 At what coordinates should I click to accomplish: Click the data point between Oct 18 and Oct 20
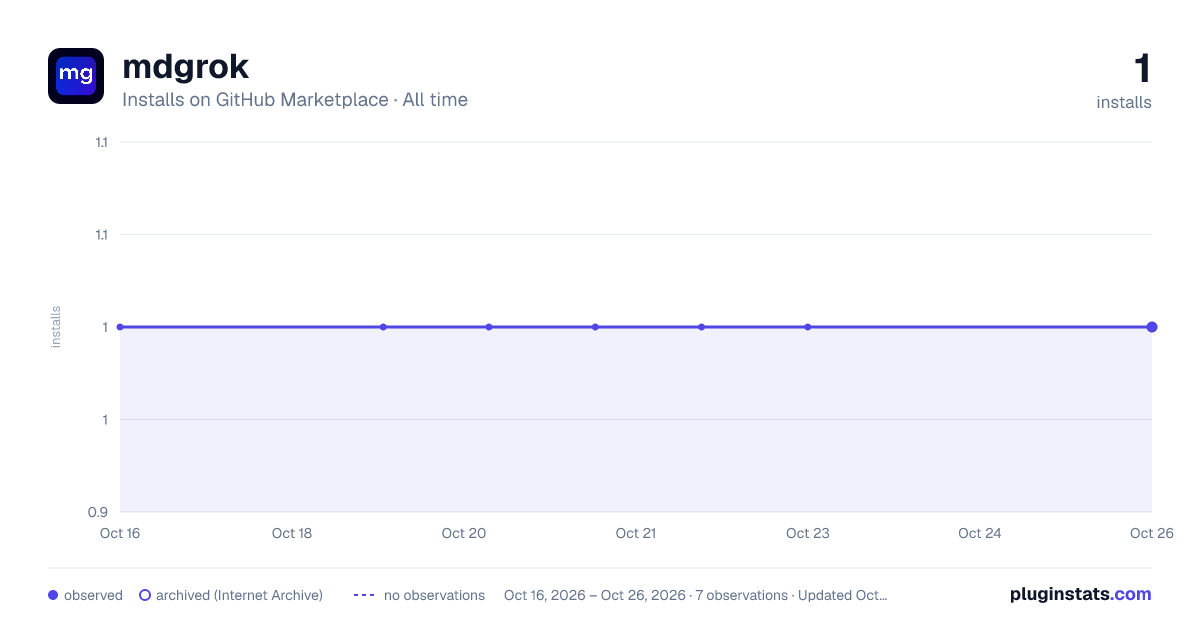383,327
